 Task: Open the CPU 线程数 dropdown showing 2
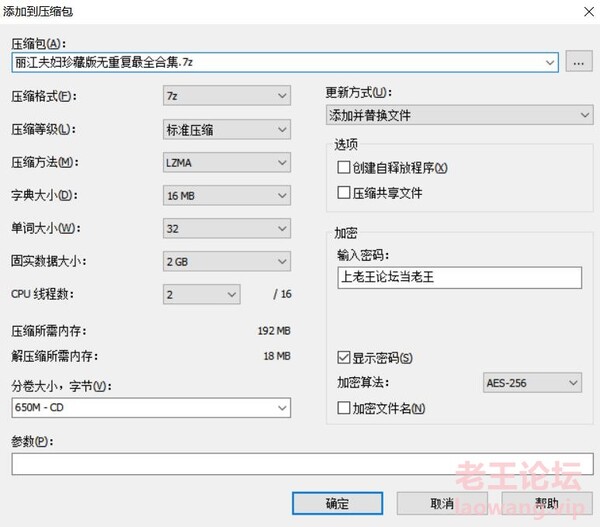[x=202, y=294]
